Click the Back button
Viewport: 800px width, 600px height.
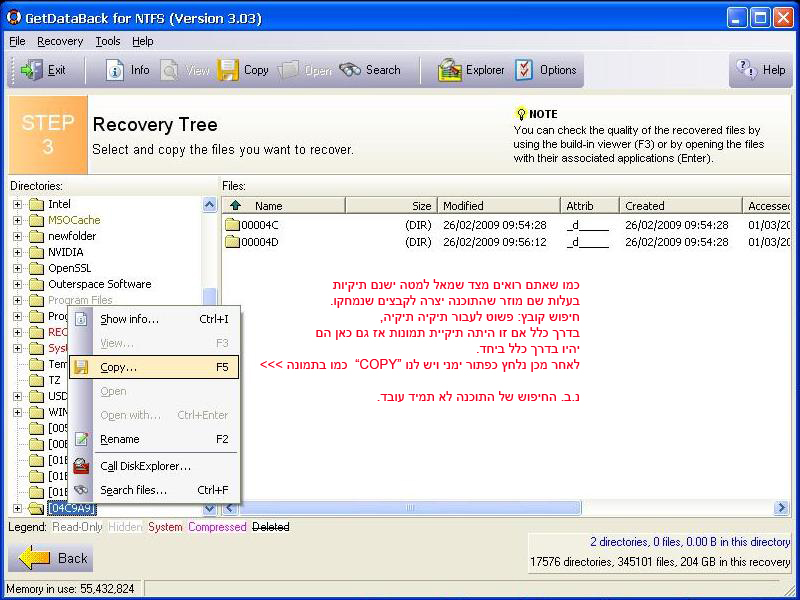pyautogui.click(x=51, y=558)
